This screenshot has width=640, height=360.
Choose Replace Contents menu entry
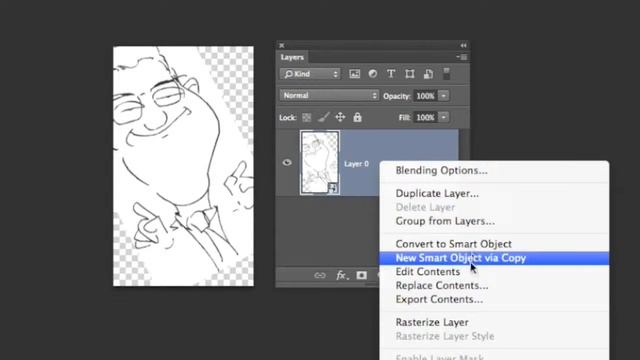tap(494, 286)
